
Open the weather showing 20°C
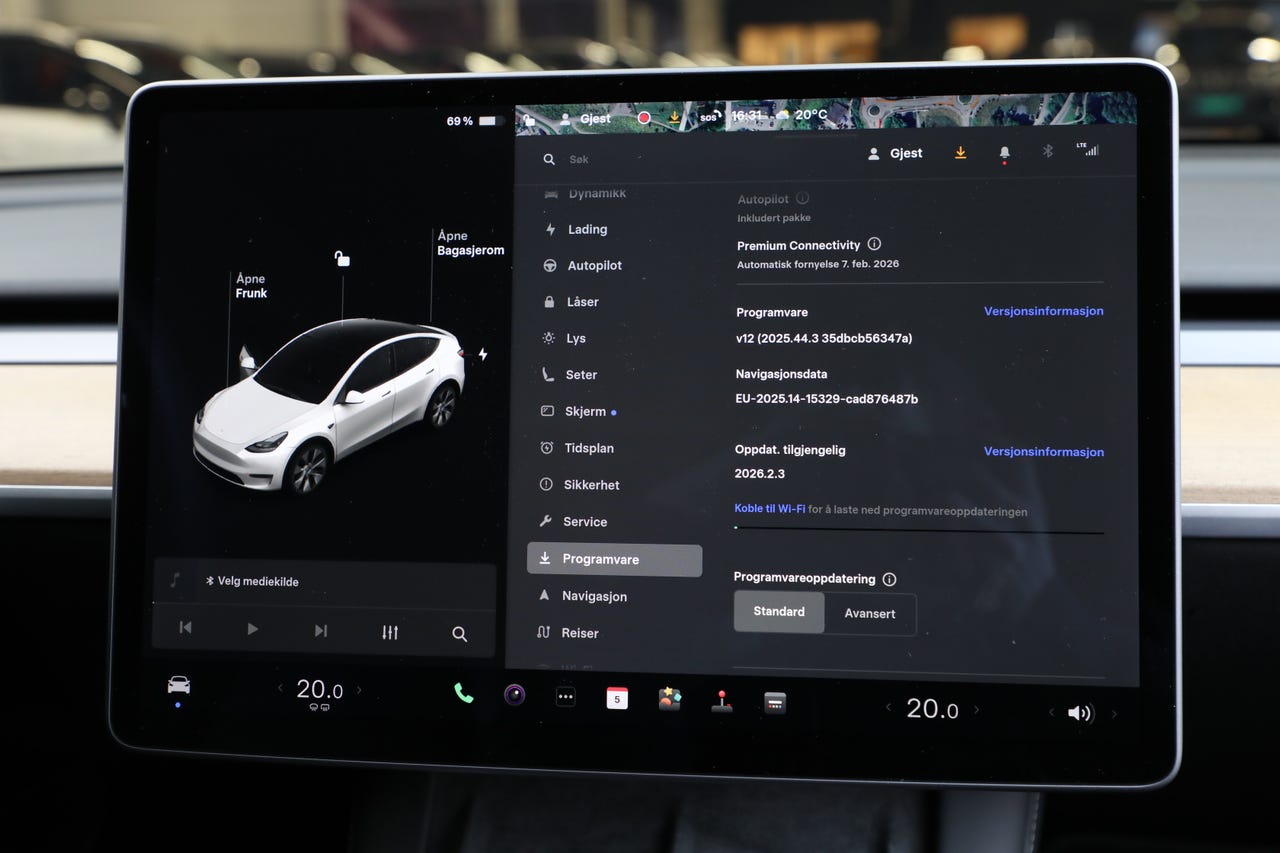pyautogui.click(x=801, y=114)
